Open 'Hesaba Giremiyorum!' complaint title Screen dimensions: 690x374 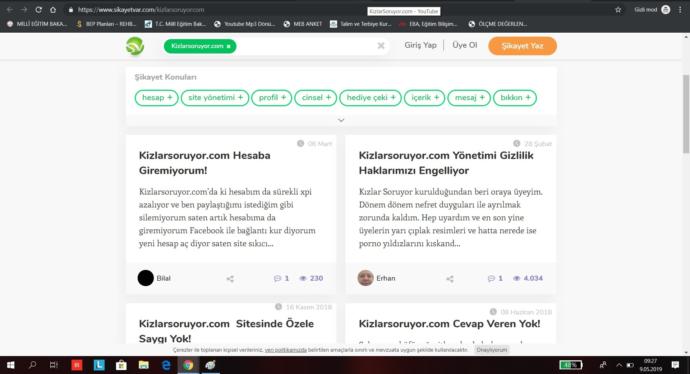205,163
